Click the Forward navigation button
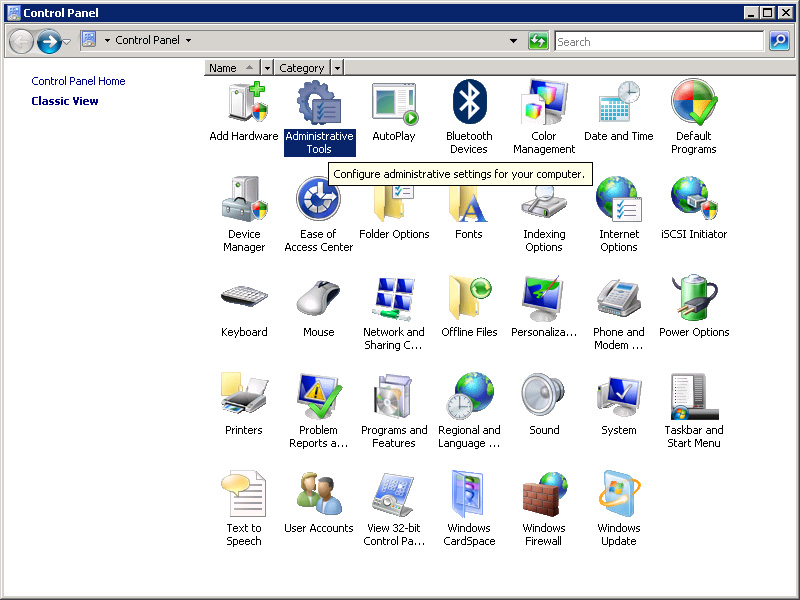Viewport: 800px width, 600px height. coord(49,42)
